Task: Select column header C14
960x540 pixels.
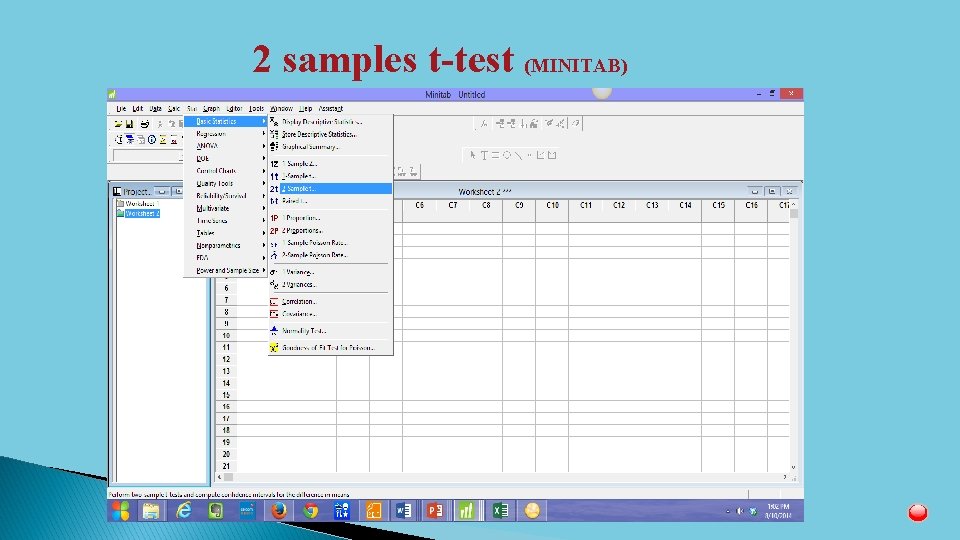Action: pyautogui.click(x=685, y=206)
